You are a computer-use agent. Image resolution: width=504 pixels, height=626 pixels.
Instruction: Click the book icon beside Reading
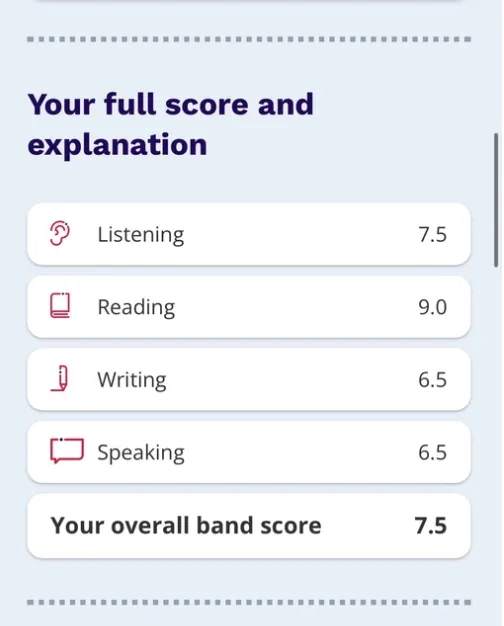(60, 306)
